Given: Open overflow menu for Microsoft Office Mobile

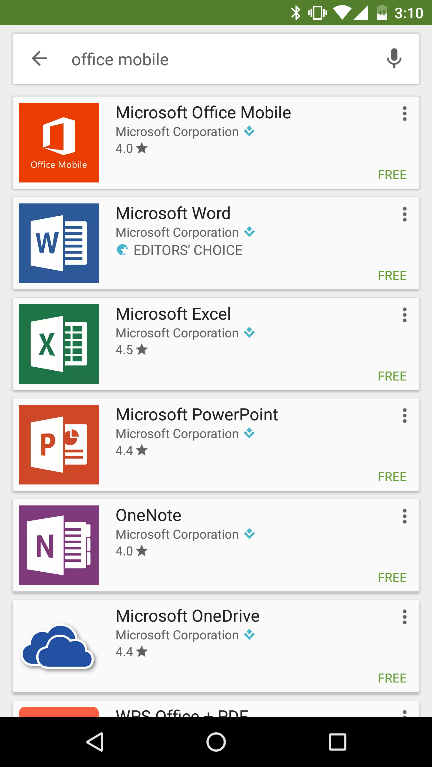Looking at the screenshot, I should 405,113.
